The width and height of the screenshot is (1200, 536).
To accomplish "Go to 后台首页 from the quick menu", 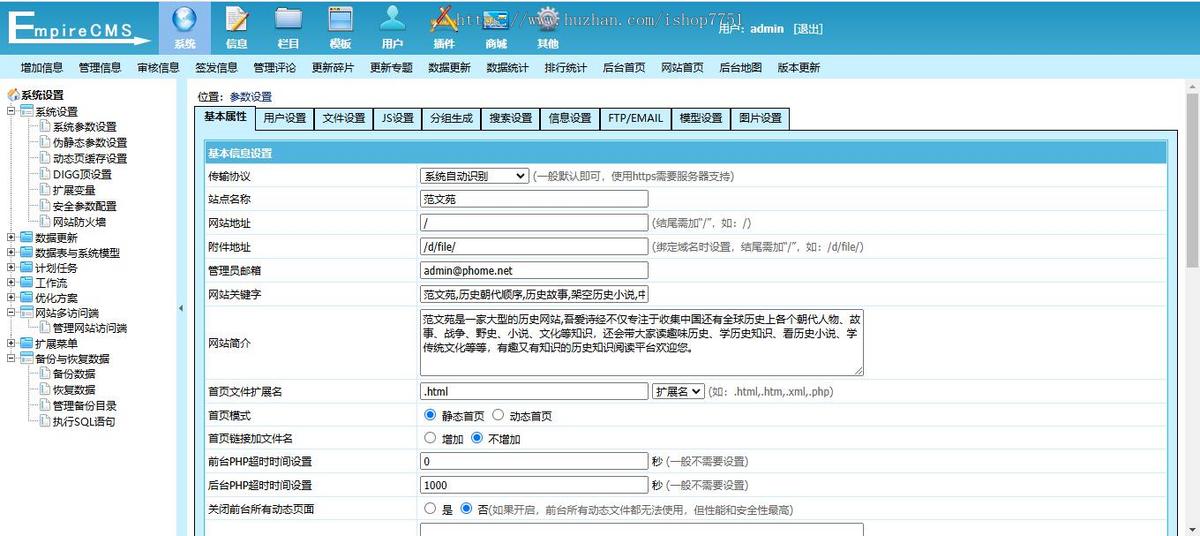I will pos(624,68).
